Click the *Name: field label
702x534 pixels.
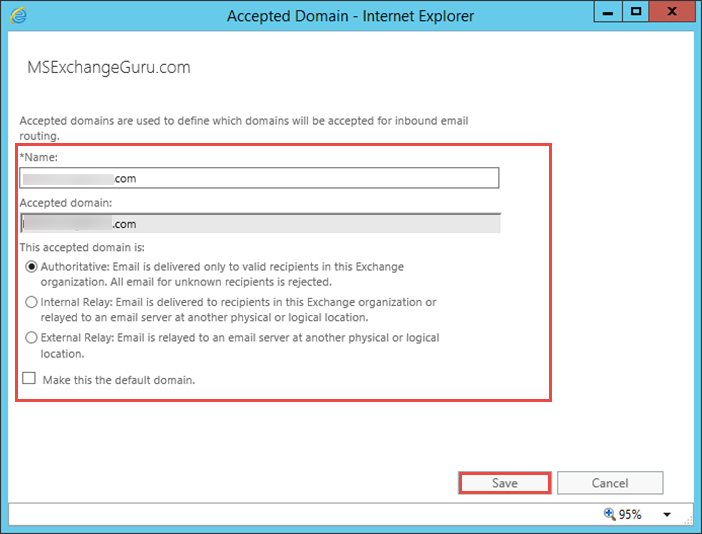tap(40, 158)
